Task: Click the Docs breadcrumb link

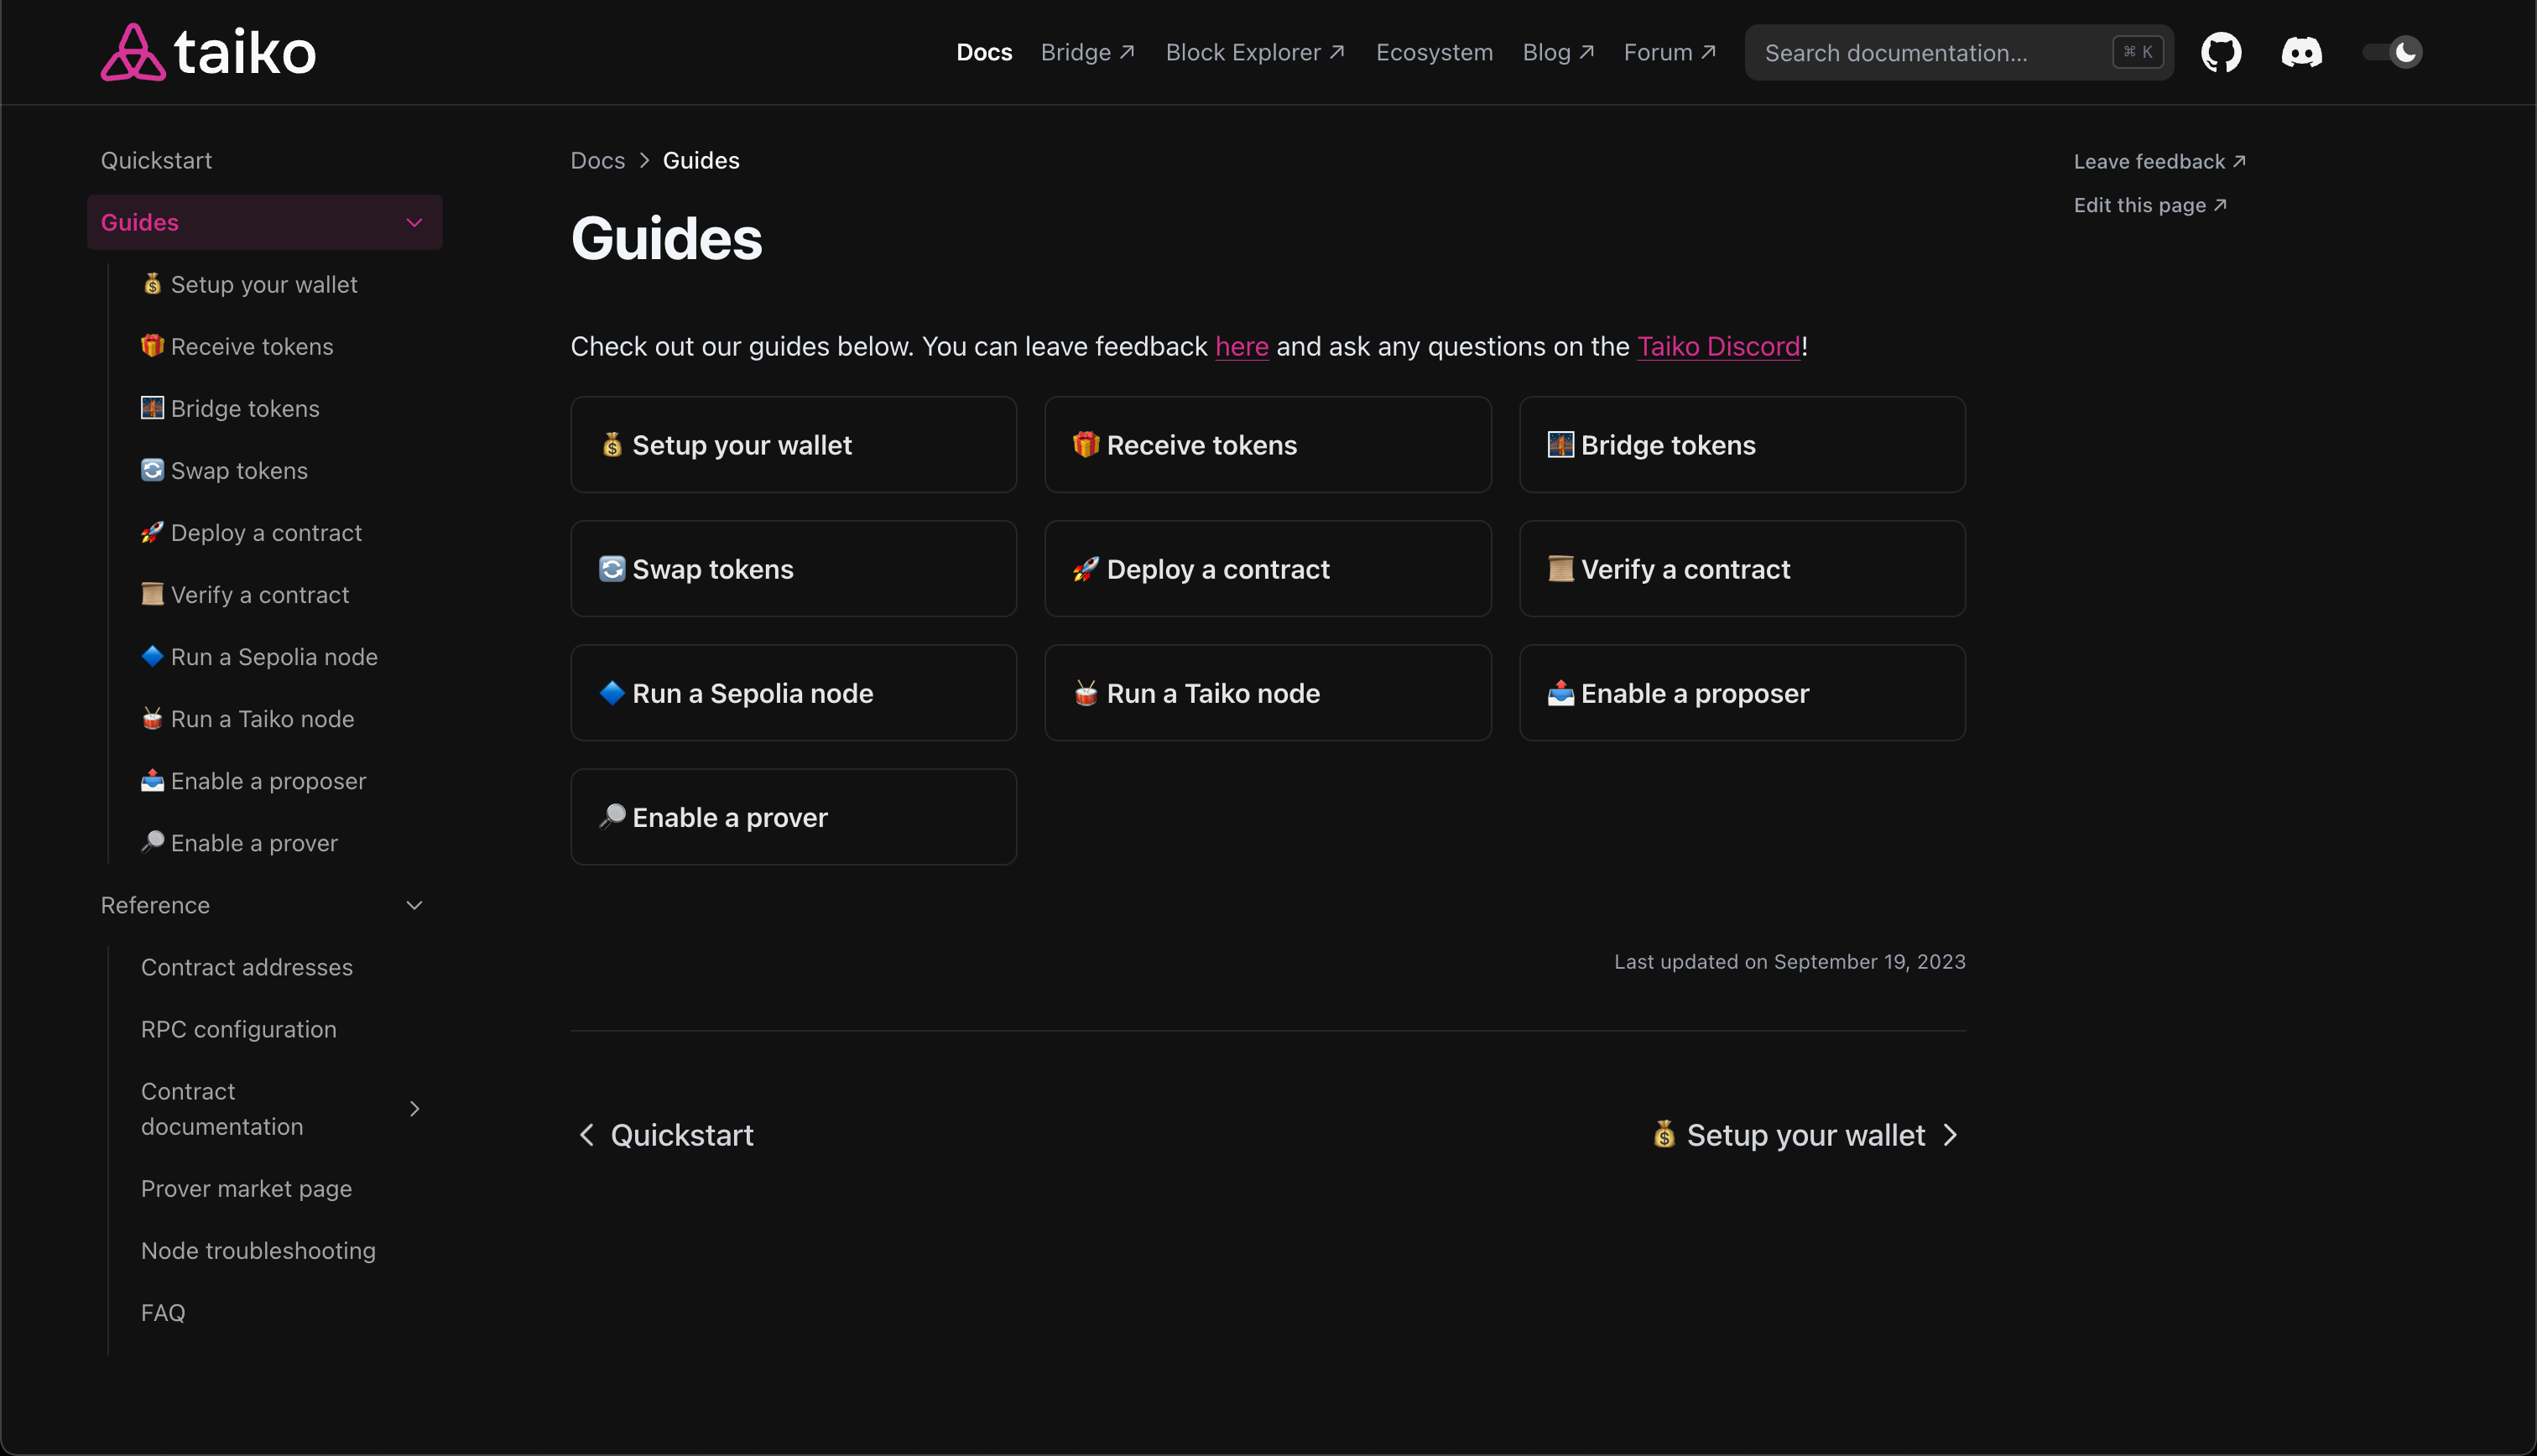Action: (x=597, y=160)
